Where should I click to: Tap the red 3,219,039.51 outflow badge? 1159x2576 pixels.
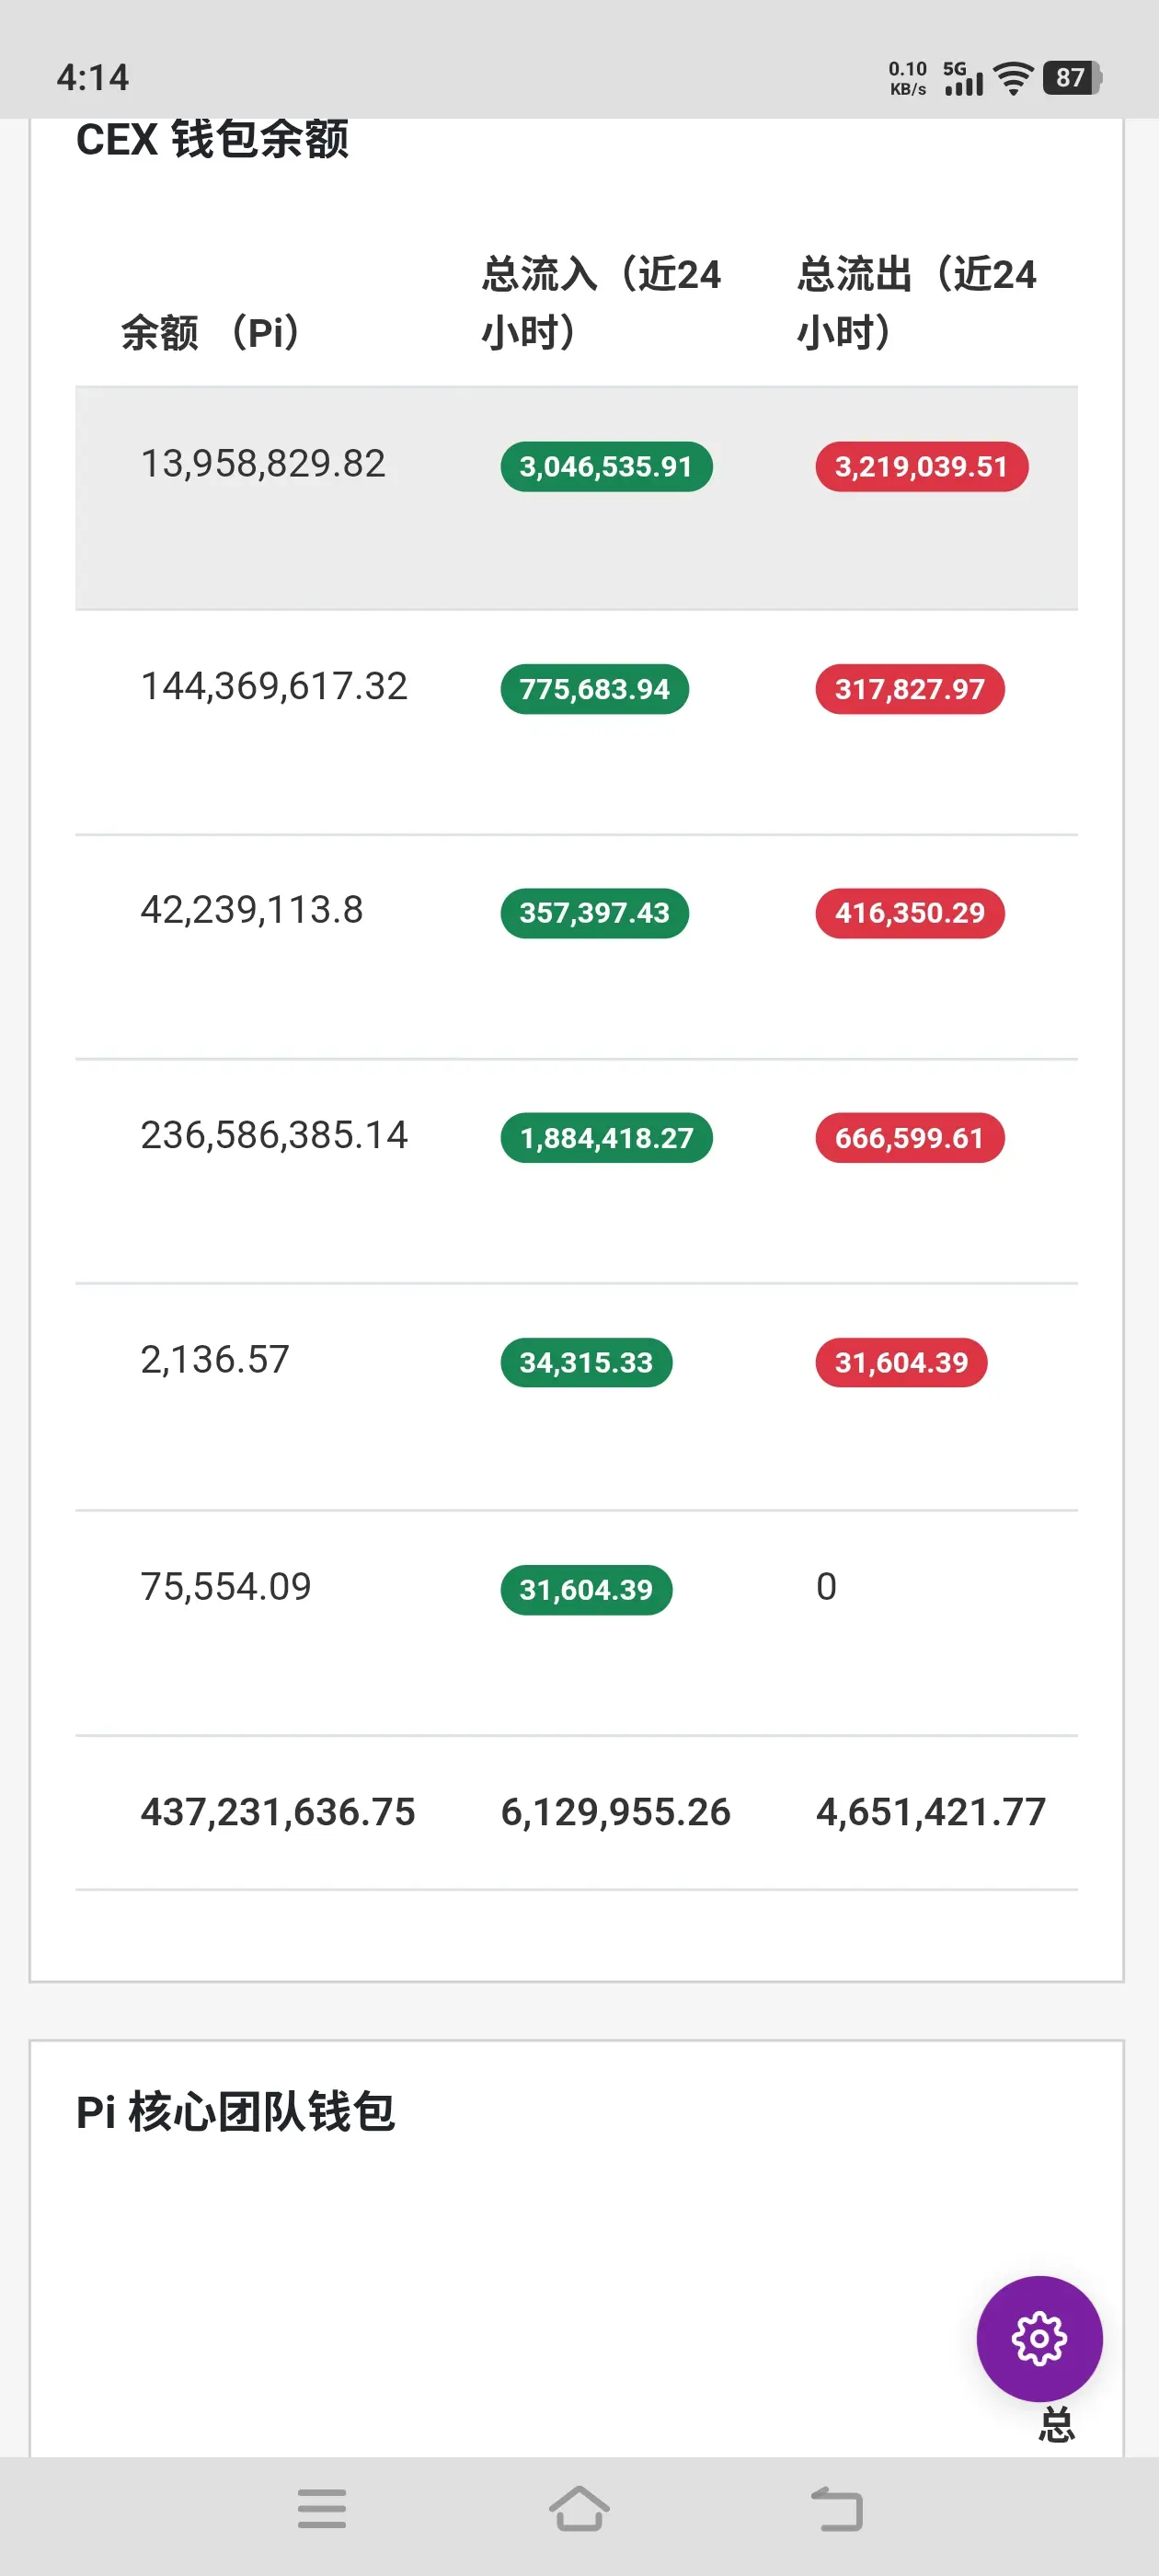pyautogui.click(x=921, y=467)
